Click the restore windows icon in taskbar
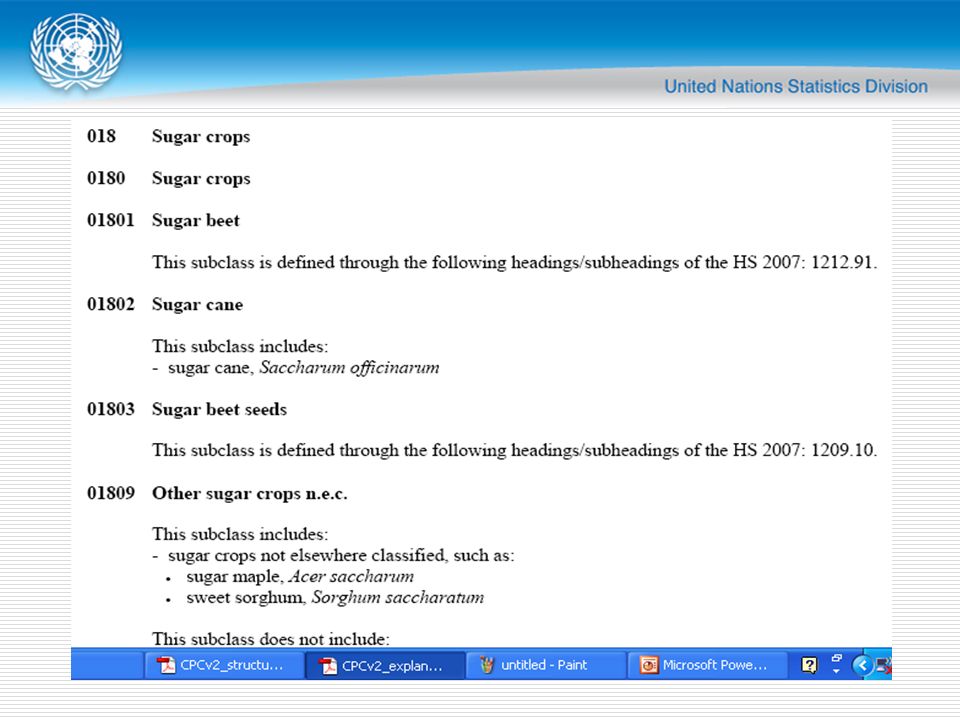 (836, 660)
